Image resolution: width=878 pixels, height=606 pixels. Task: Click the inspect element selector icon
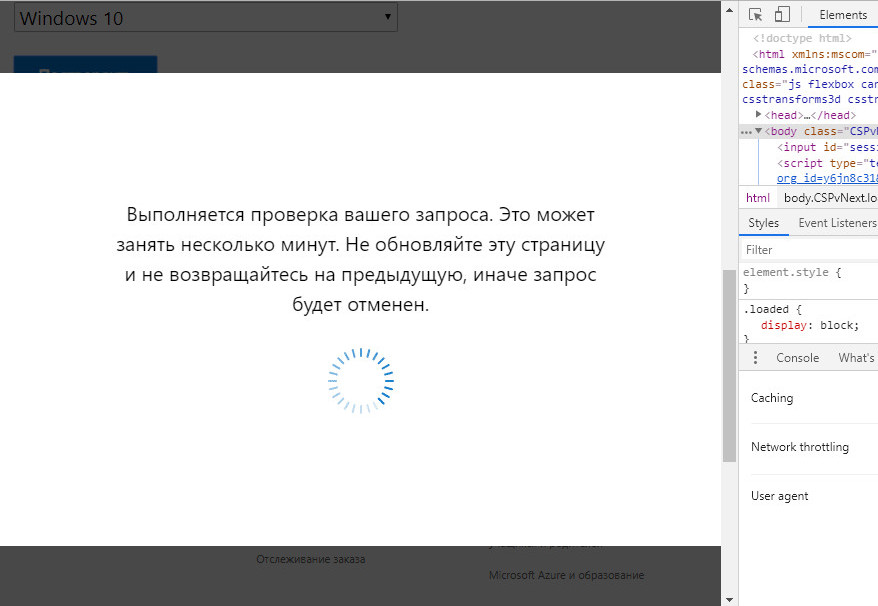click(x=755, y=15)
